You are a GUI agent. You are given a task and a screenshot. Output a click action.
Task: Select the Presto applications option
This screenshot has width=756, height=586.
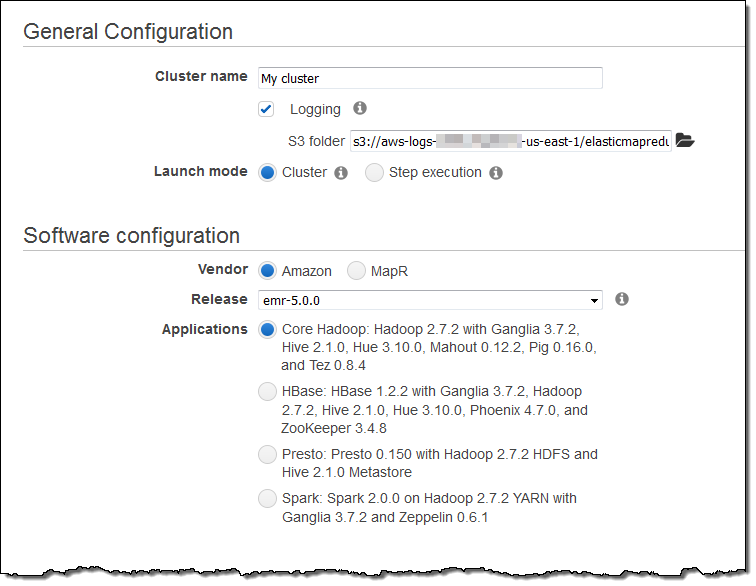pos(267,454)
